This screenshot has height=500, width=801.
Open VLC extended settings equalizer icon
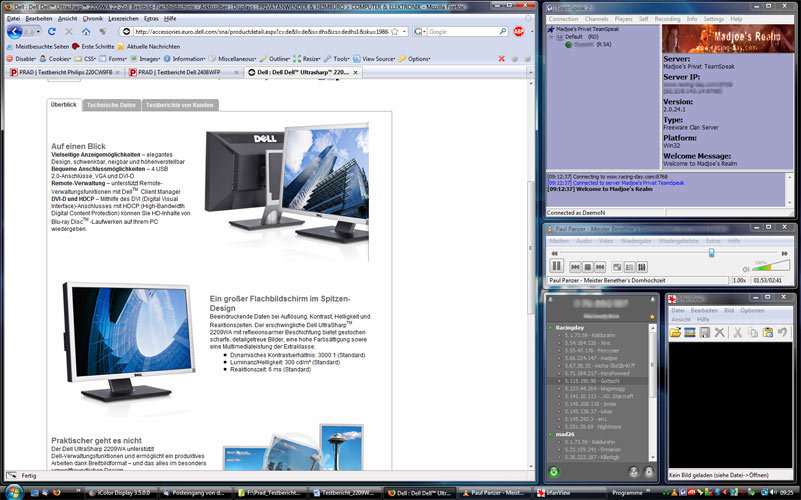pos(642,267)
